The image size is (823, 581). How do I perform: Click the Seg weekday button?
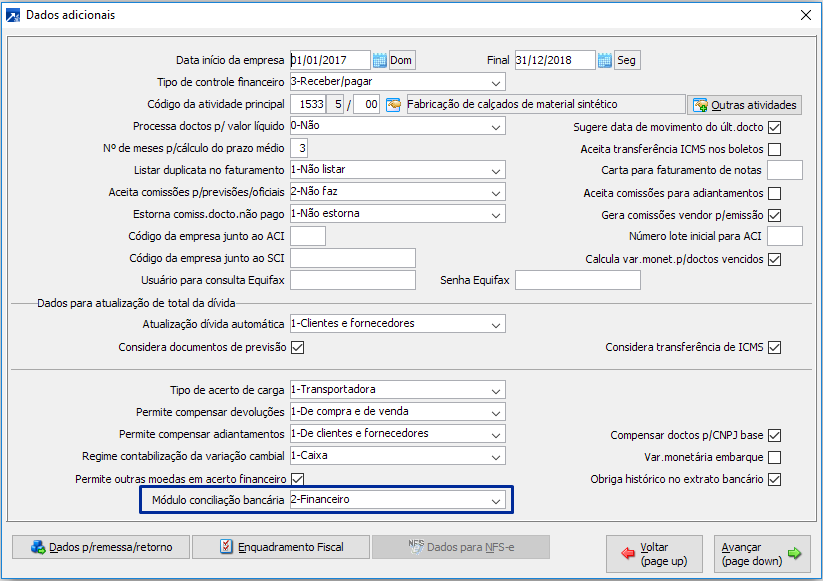[627, 60]
